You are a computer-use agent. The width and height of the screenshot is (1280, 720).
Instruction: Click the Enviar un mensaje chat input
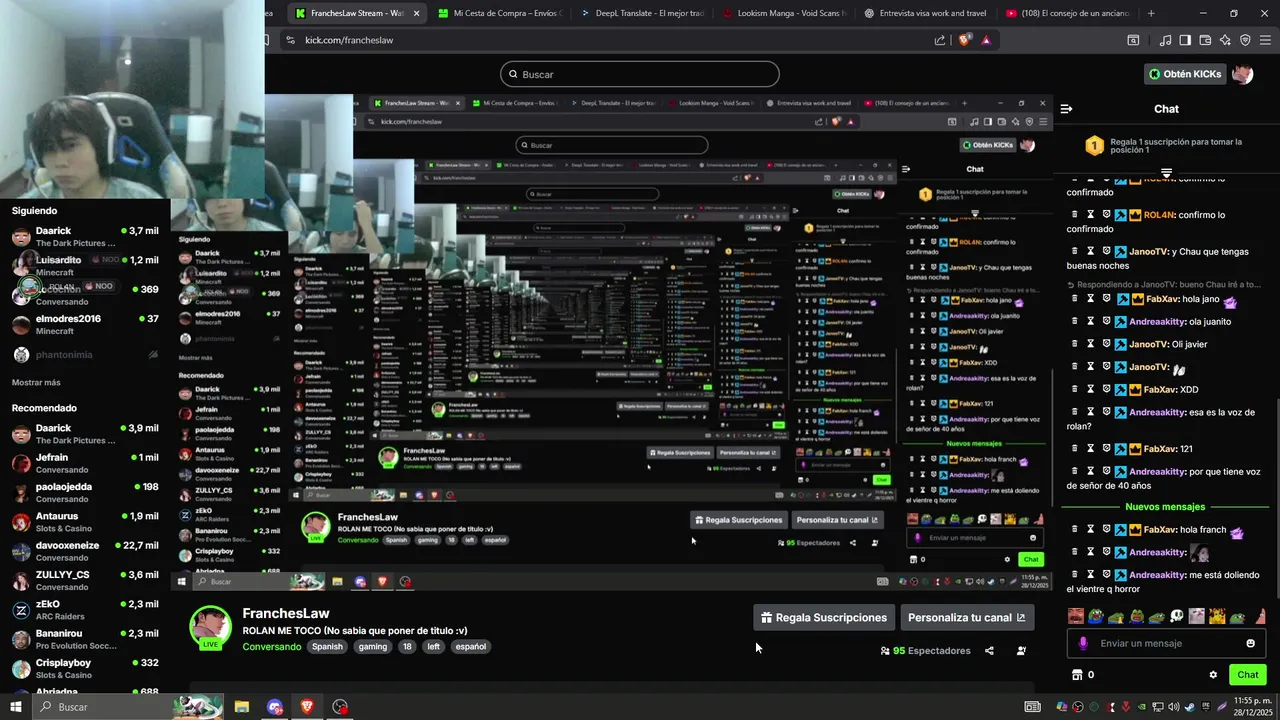point(1165,643)
